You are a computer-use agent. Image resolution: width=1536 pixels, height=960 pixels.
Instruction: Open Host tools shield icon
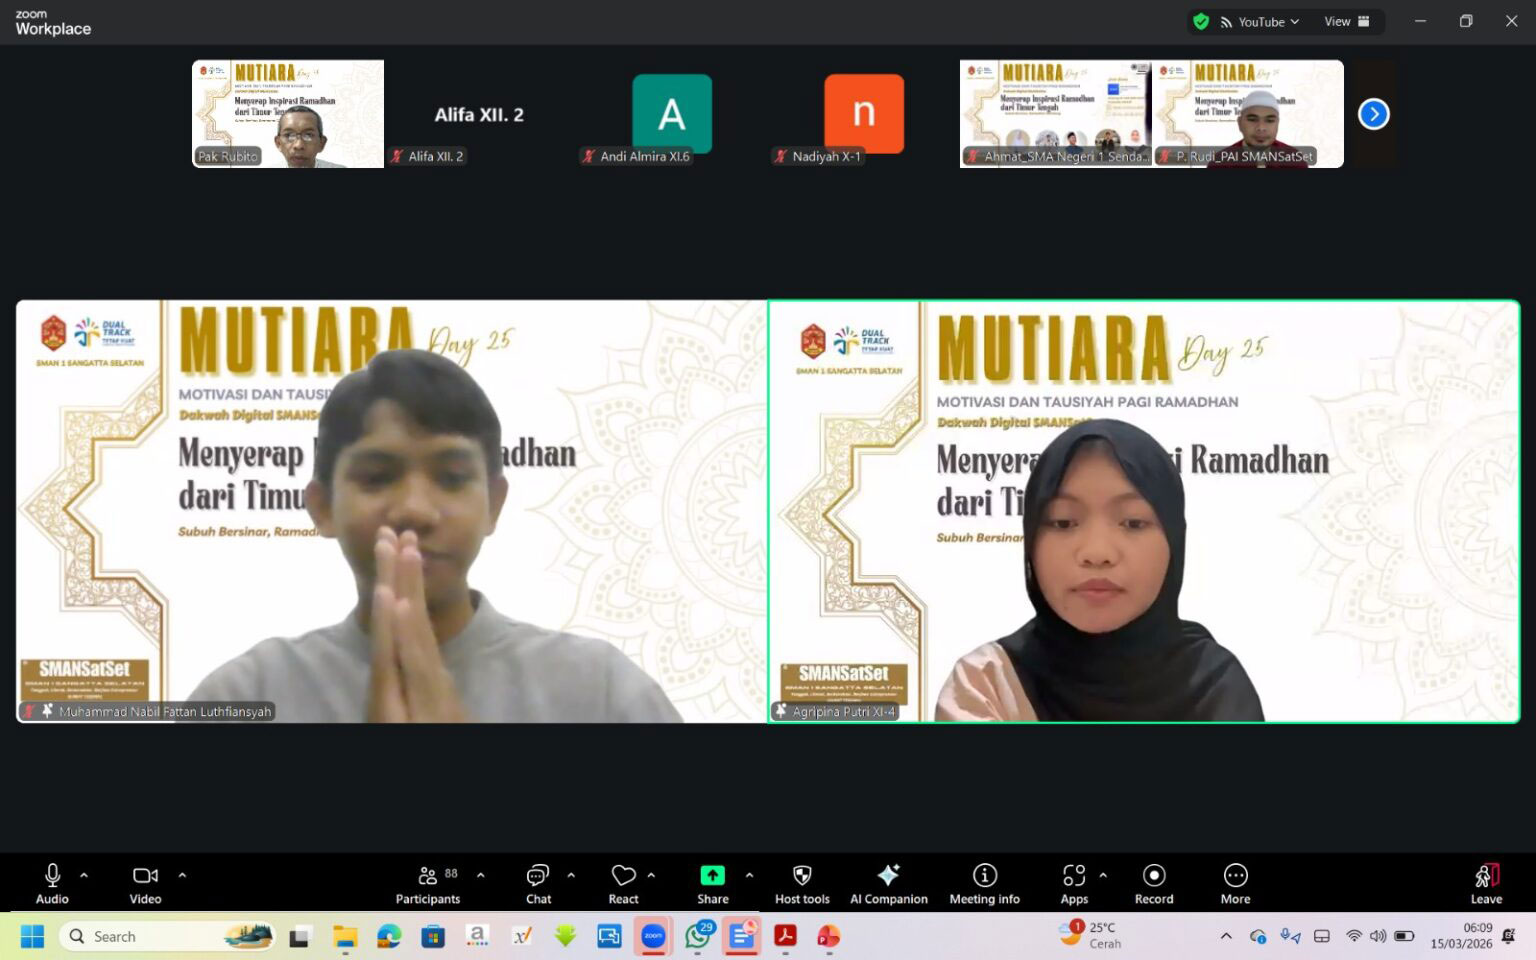click(x=802, y=883)
